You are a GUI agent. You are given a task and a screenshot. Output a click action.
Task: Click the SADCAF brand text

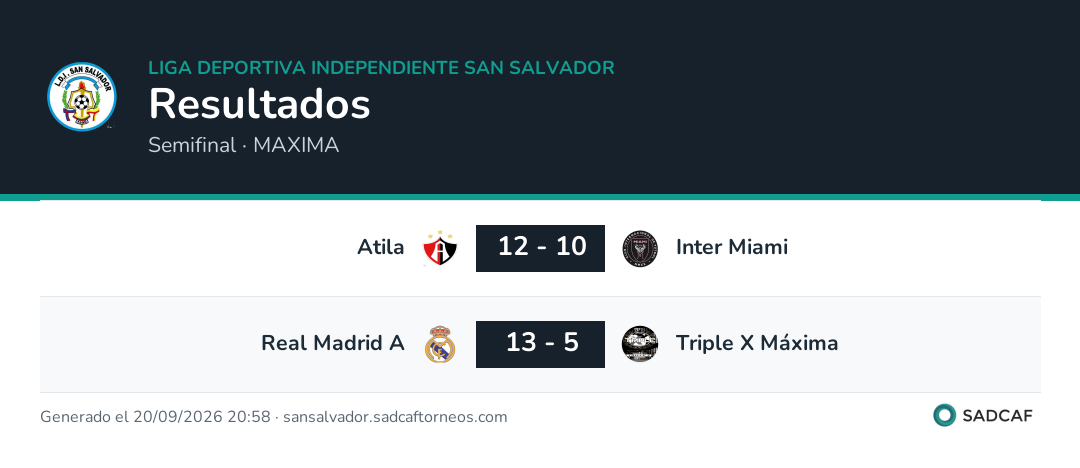pyautogui.click(x=997, y=416)
